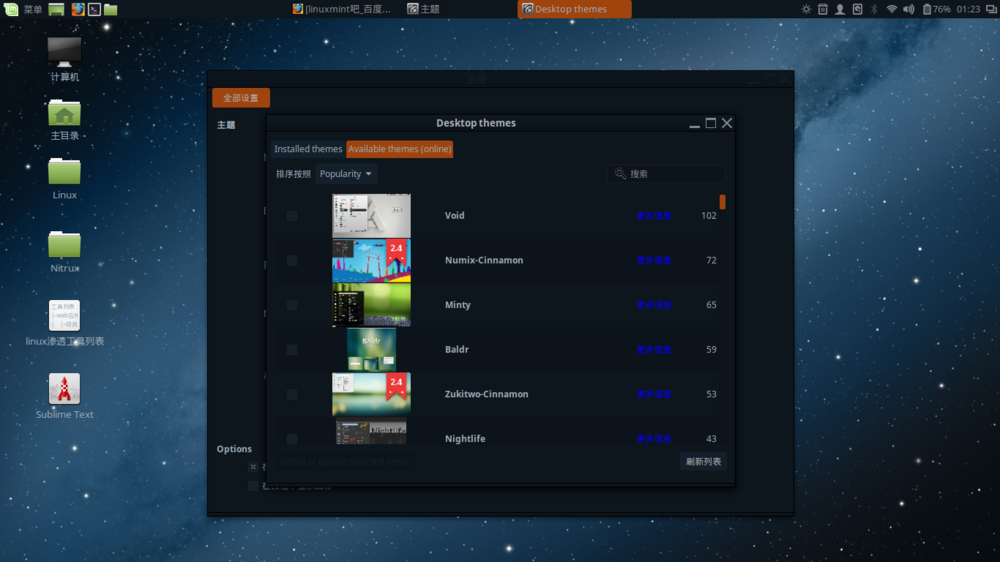
Task: Click the 刷新列表 refresh button
Action: point(703,461)
